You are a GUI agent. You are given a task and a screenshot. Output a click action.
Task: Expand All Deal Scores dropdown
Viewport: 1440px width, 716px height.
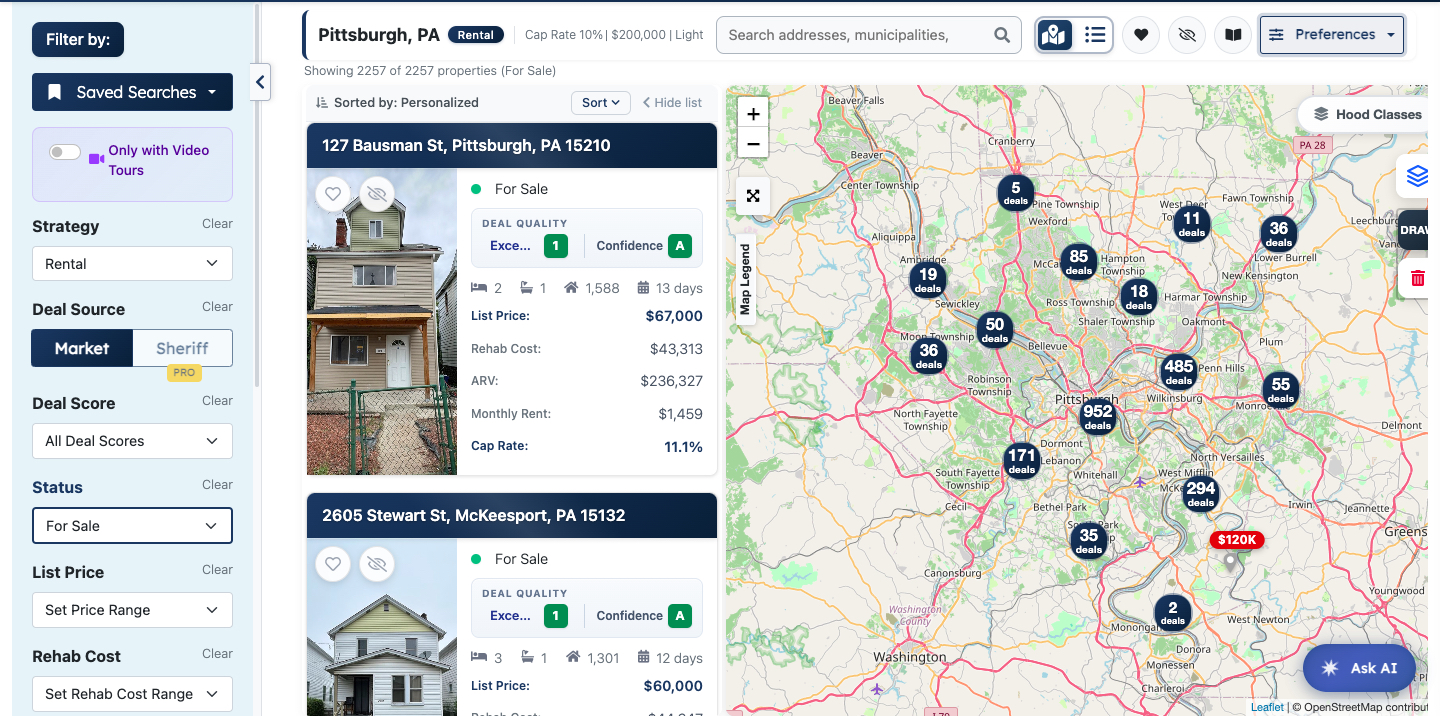[x=132, y=441]
